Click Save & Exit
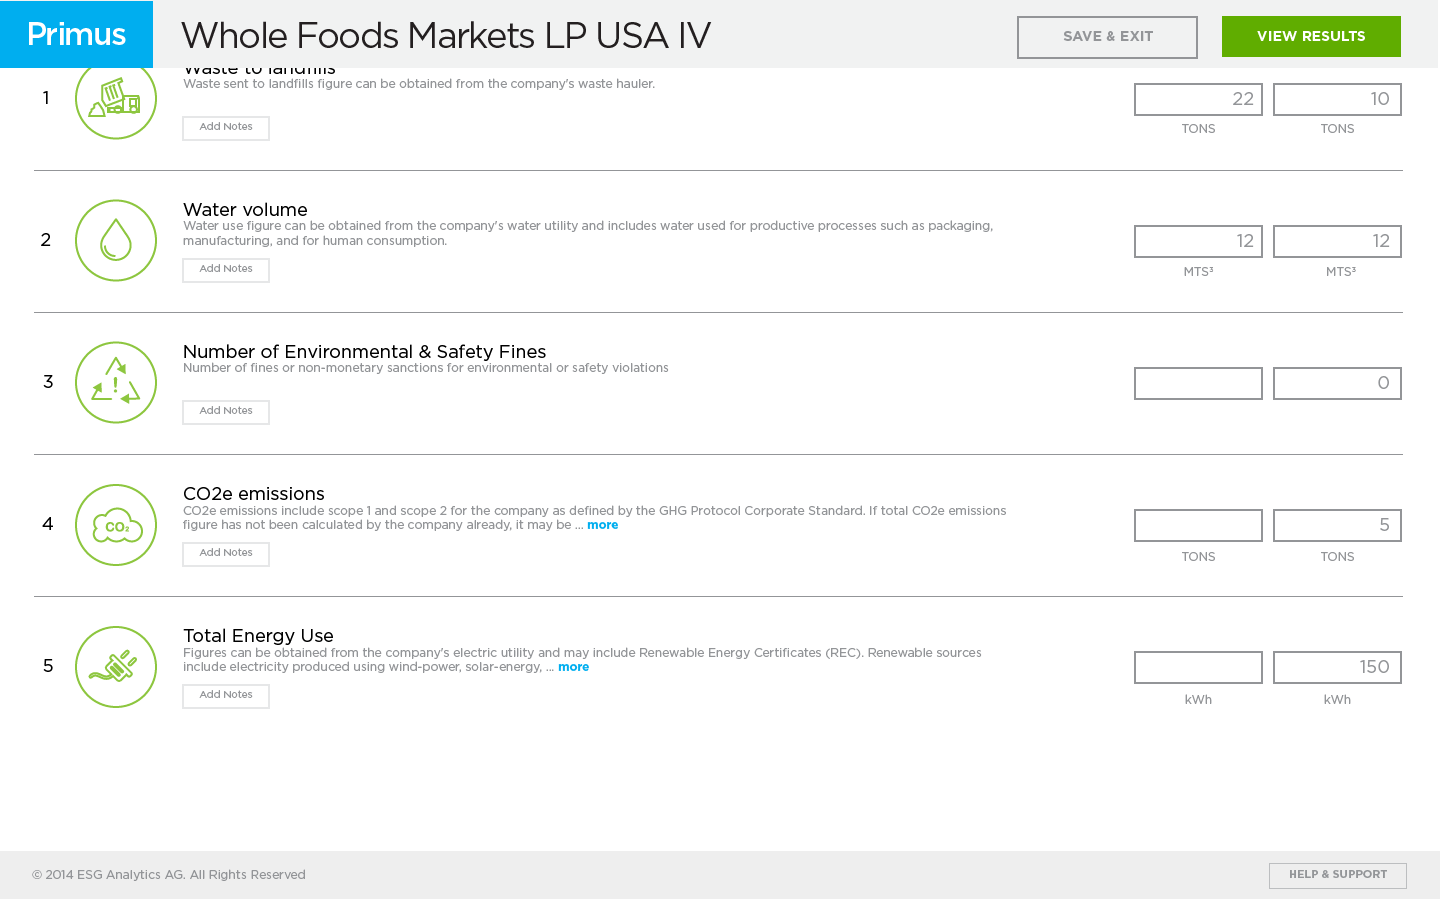This screenshot has height=899, width=1440. (x=1107, y=37)
